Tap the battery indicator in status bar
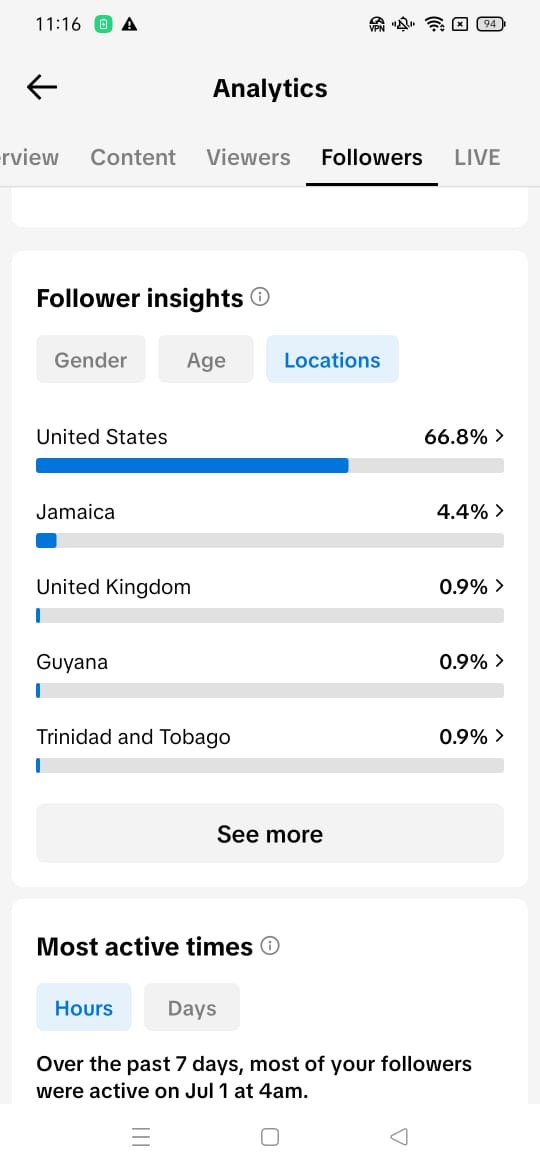The width and height of the screenshot is (540, 1170). [x=491, y=25]
